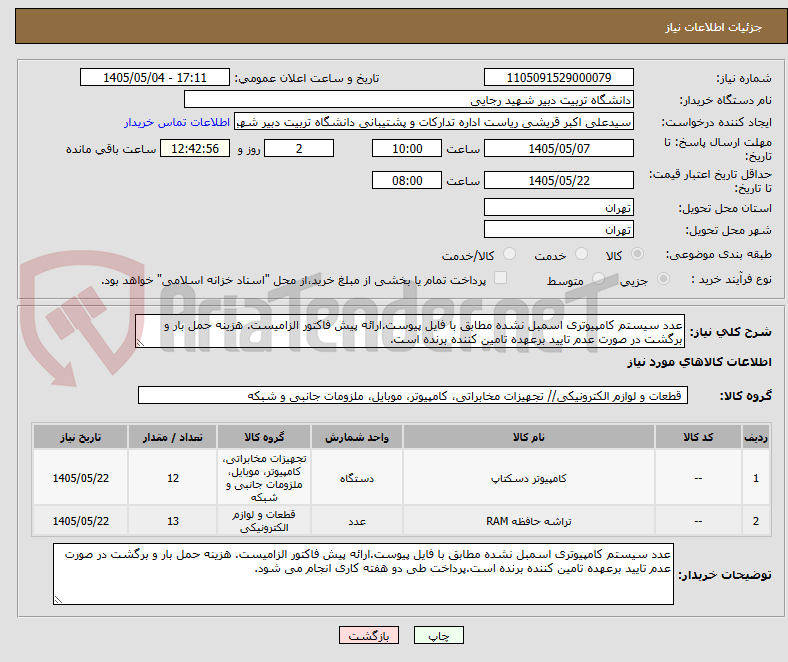Click the شرح کلی نیاز description textarea
This screenshot has width=788, height=662.
(410, 331)
